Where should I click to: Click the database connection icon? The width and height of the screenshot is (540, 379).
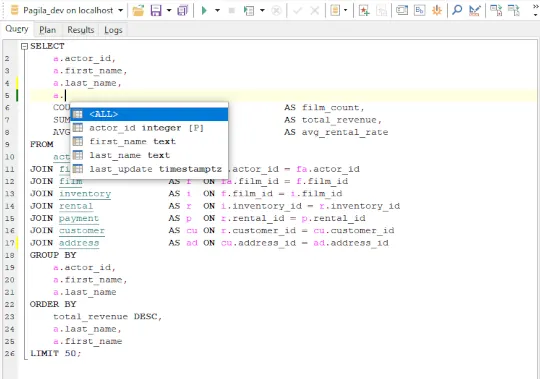(14, 10)
